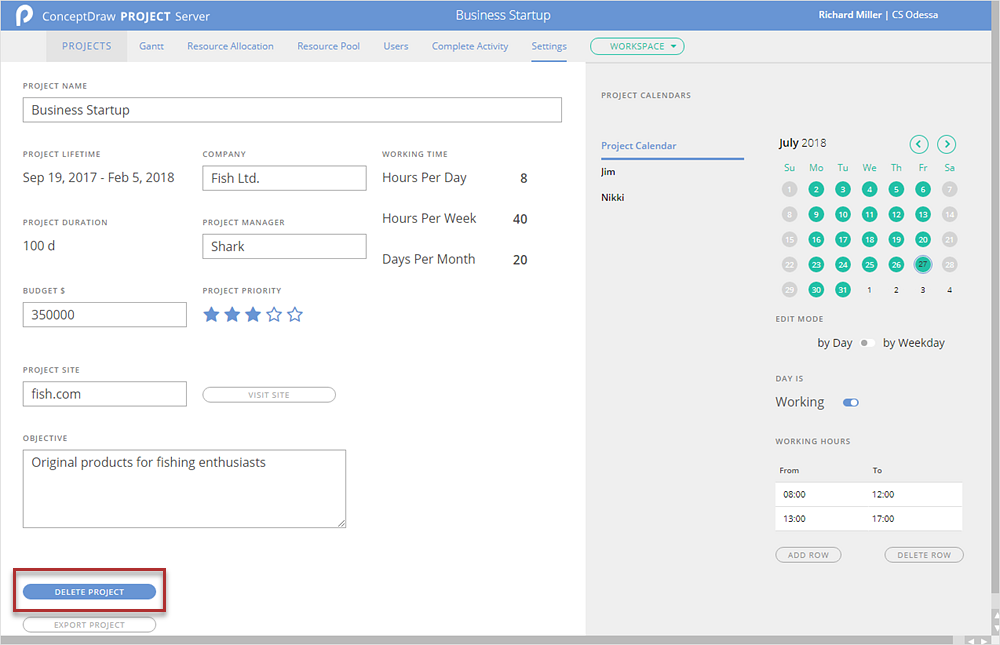
Task: Click the horizontal scrollbar at bottom
Action: pos(480,640)
